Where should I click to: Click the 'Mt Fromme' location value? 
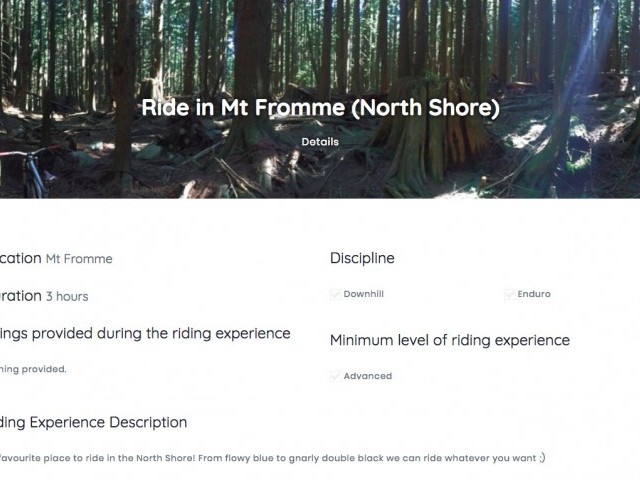click(79, 259)
